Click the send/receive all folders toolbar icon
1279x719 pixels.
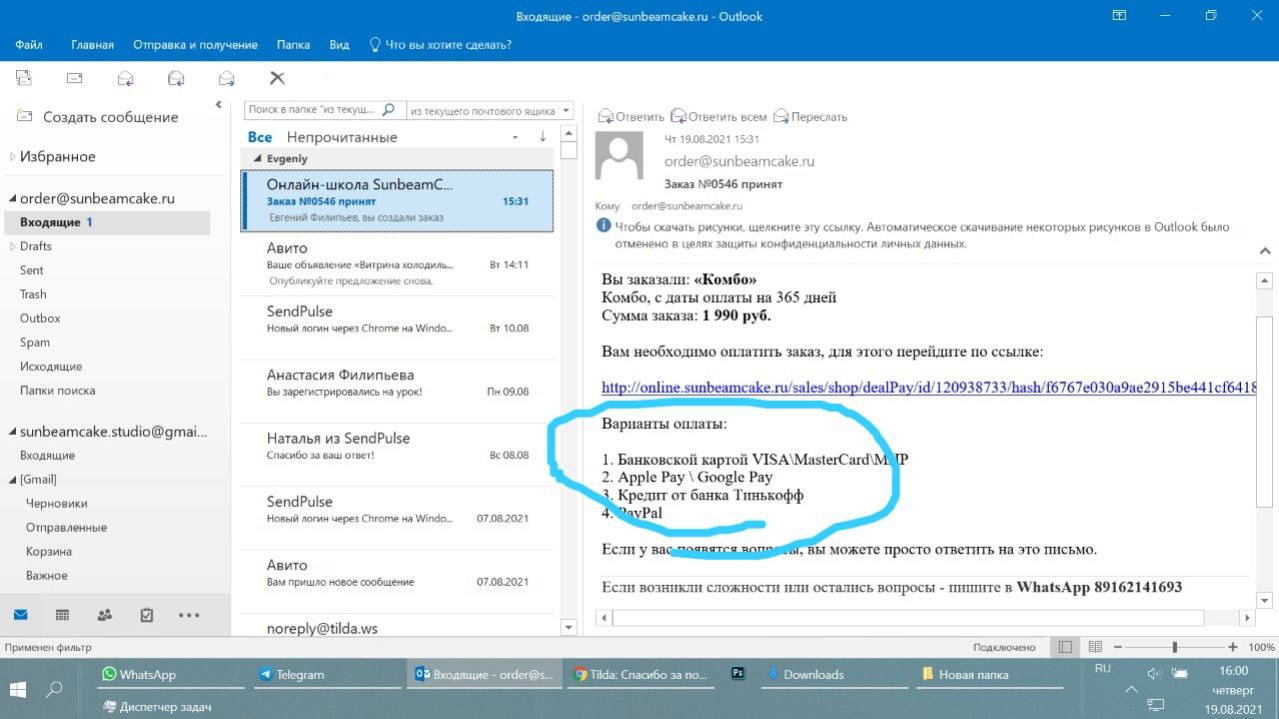[24, 78]
